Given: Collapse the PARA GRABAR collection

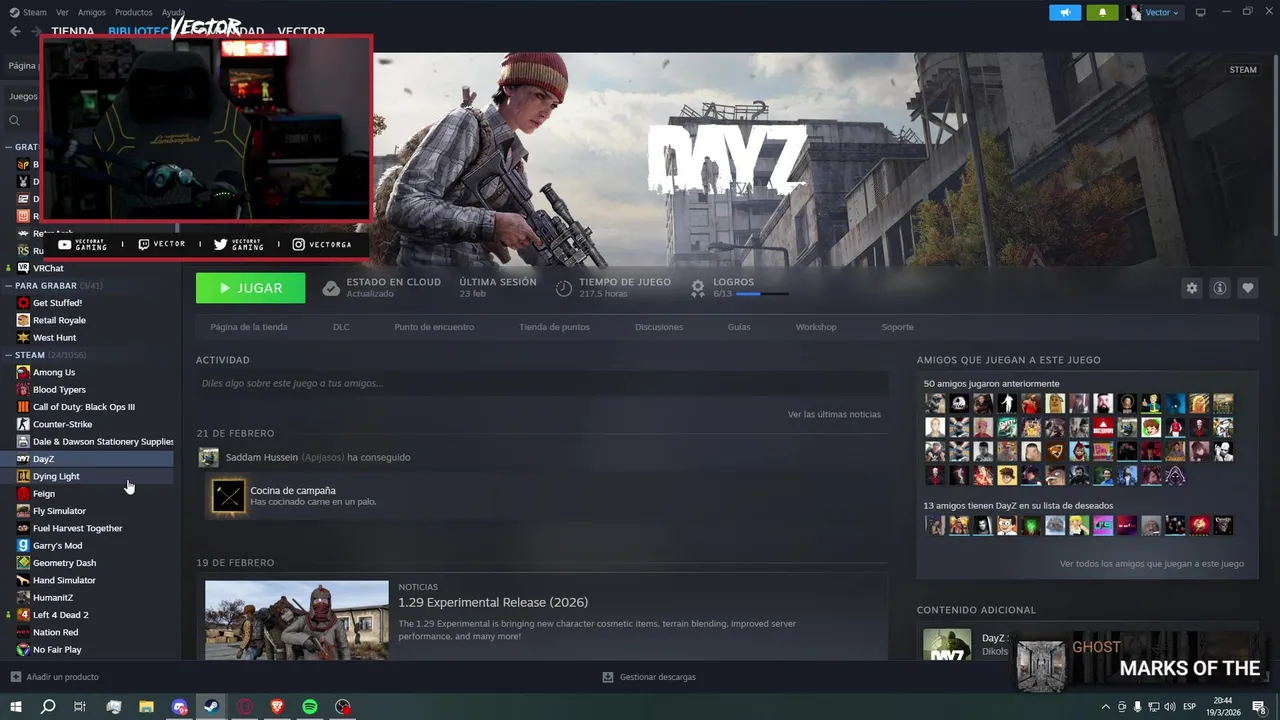Looking at the screenshot, I should coord(9,285).
